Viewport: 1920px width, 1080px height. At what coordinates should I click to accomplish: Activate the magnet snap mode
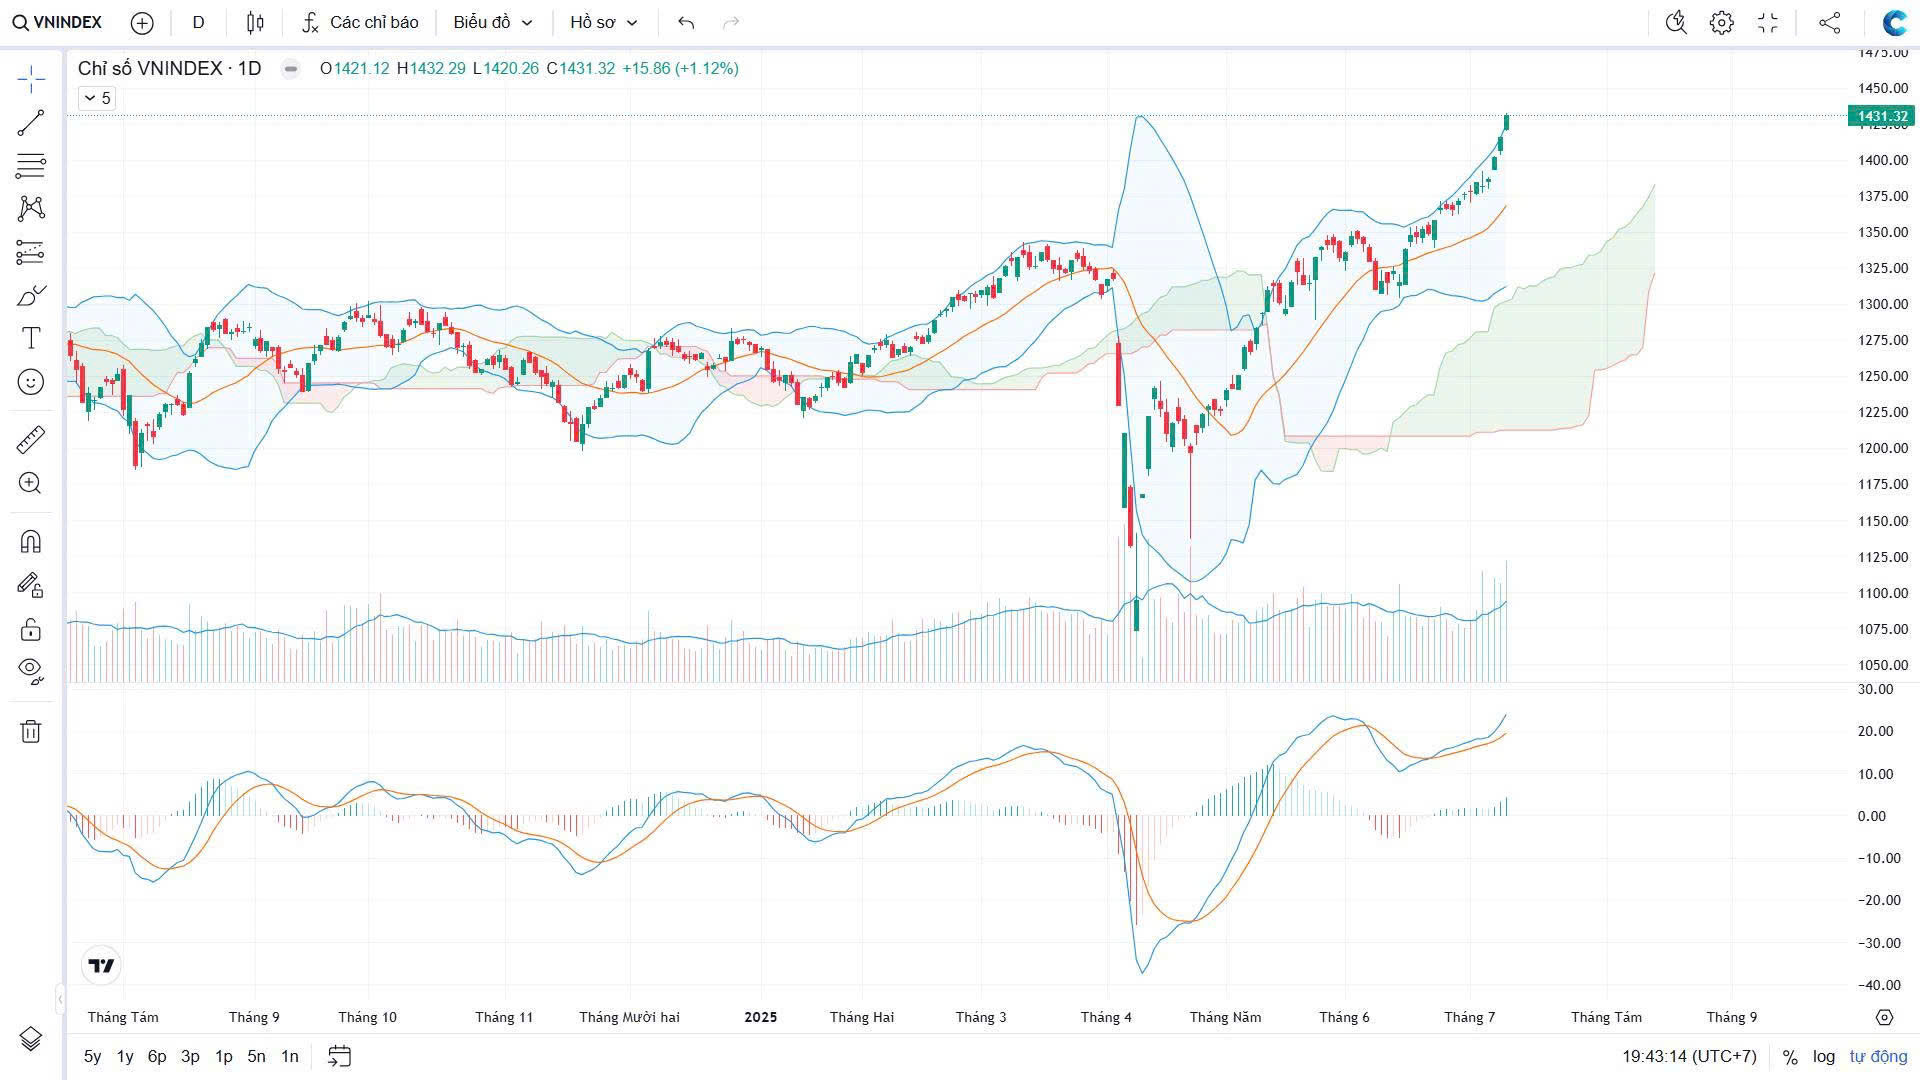point(31,542)
